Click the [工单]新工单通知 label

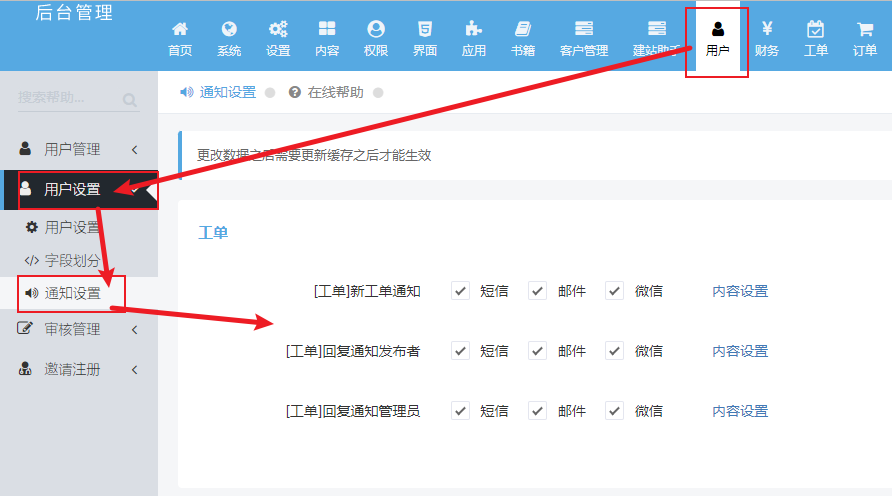click(367, 291)
